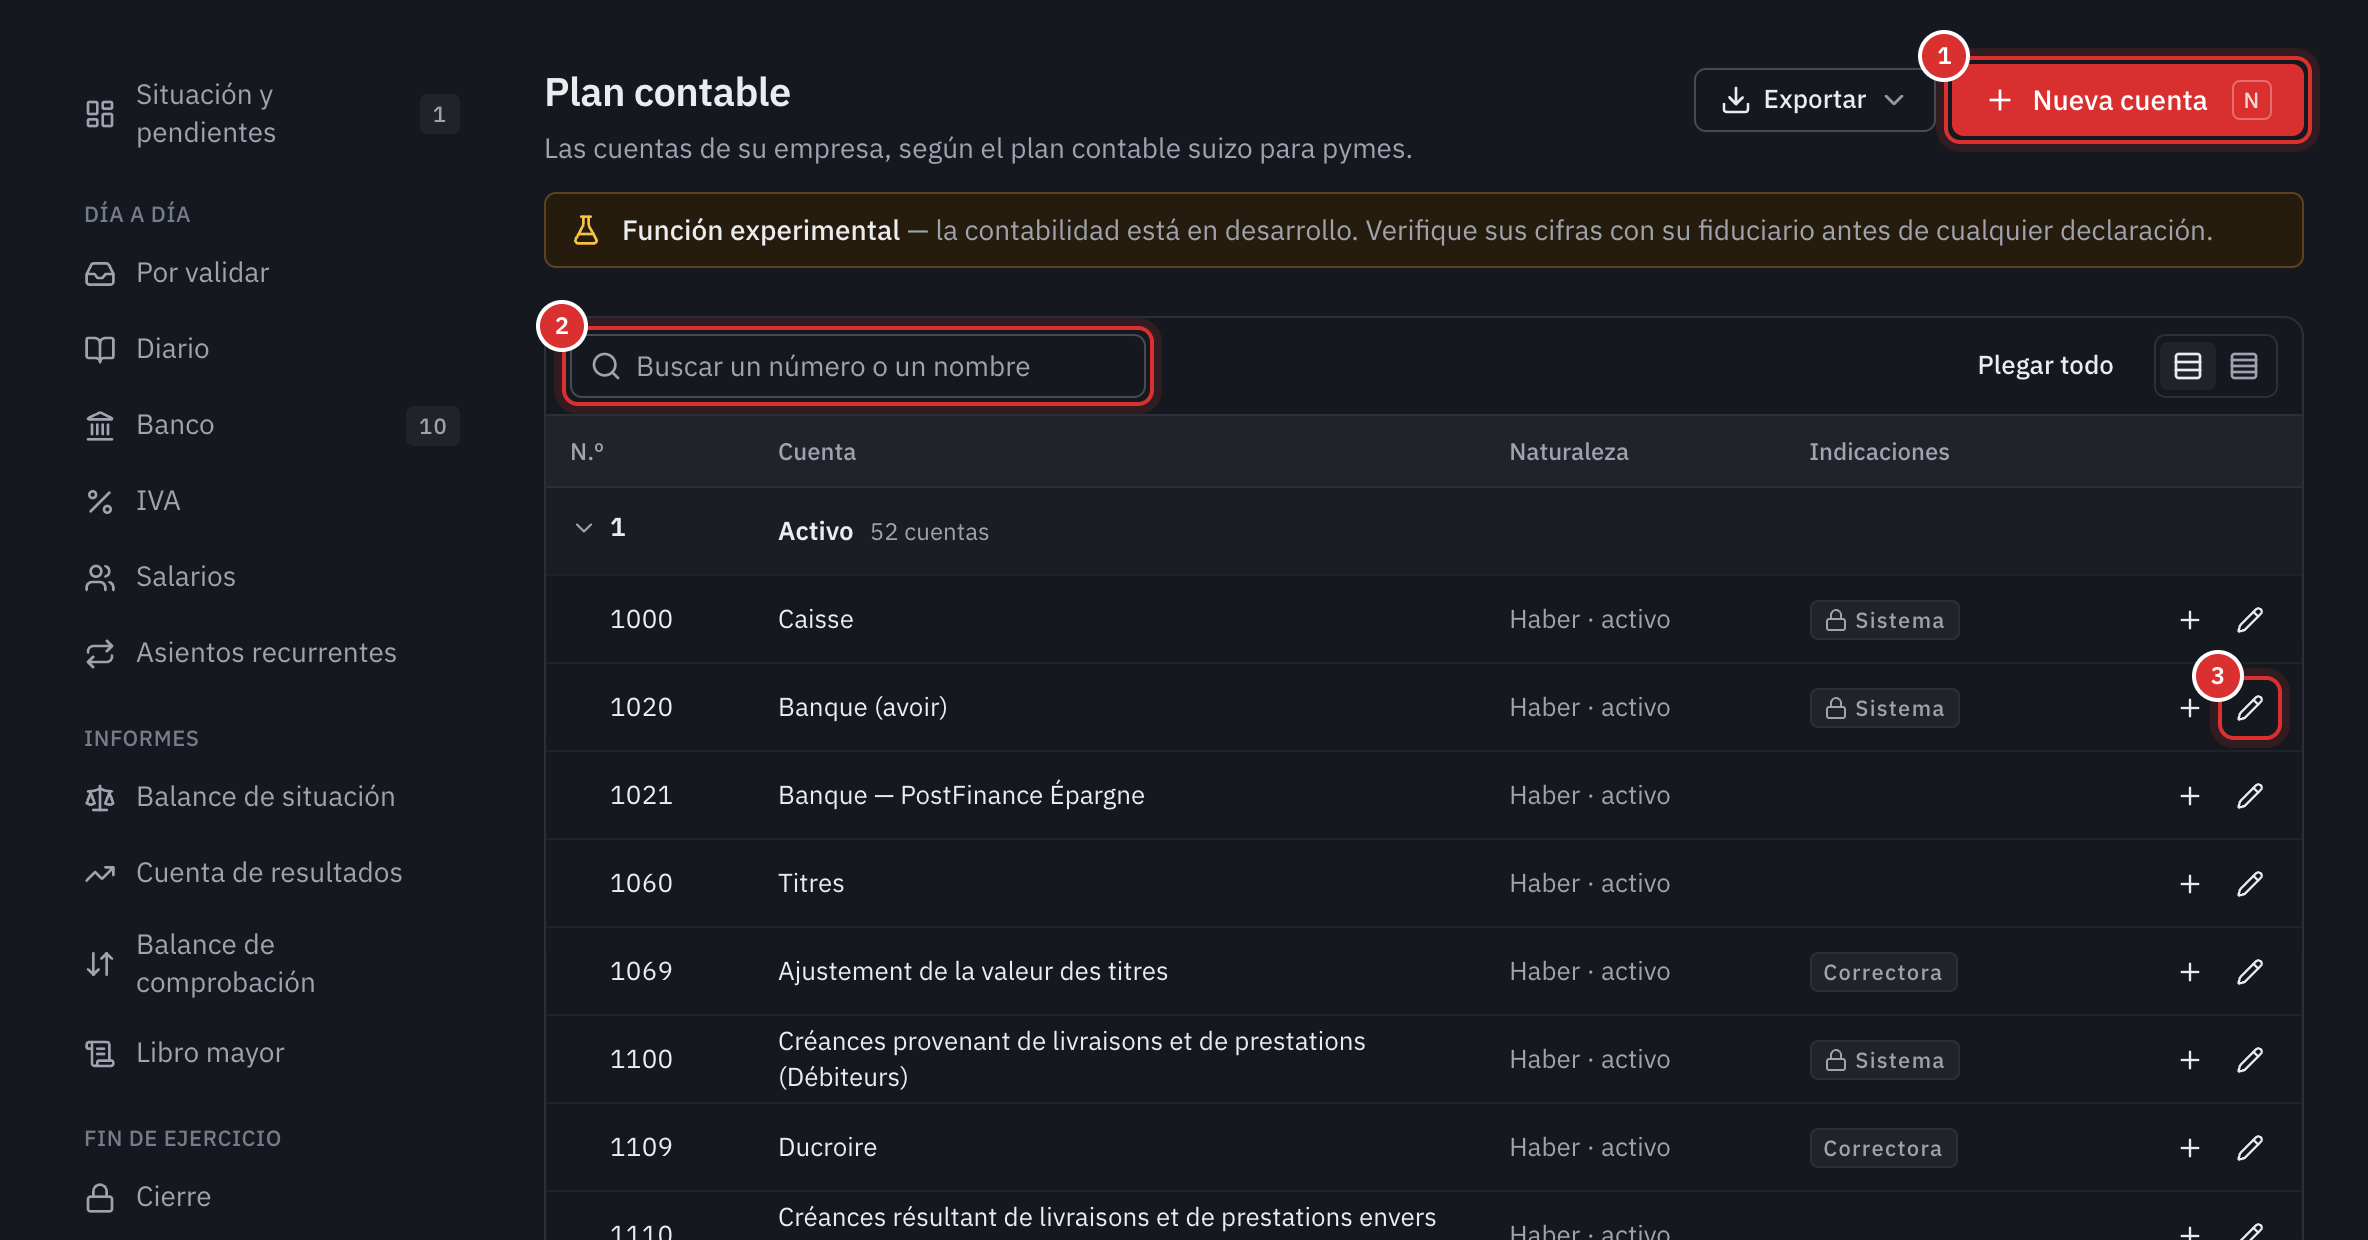This screenshot has width=2368, height=1240.
Task: Open Balance de comprobación
Action: [x=272, y=964]
